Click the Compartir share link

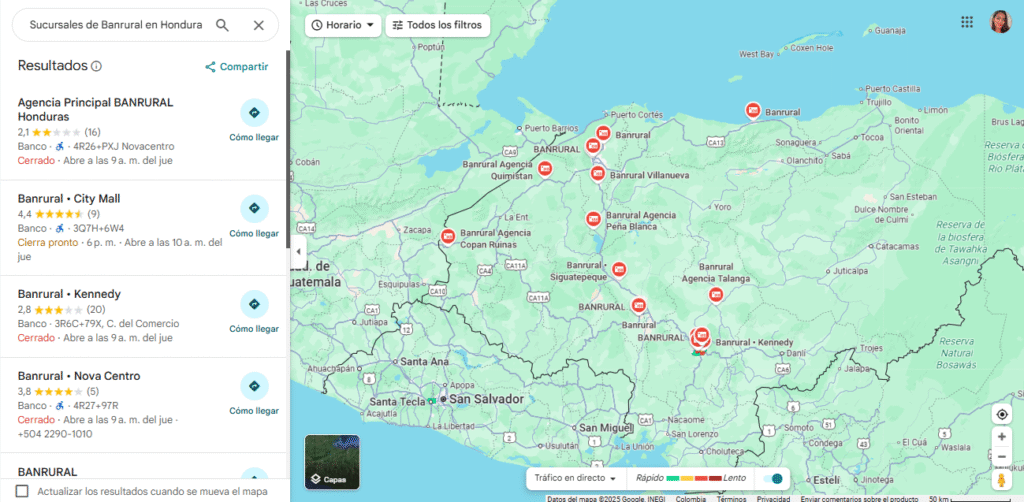point(236,67)
